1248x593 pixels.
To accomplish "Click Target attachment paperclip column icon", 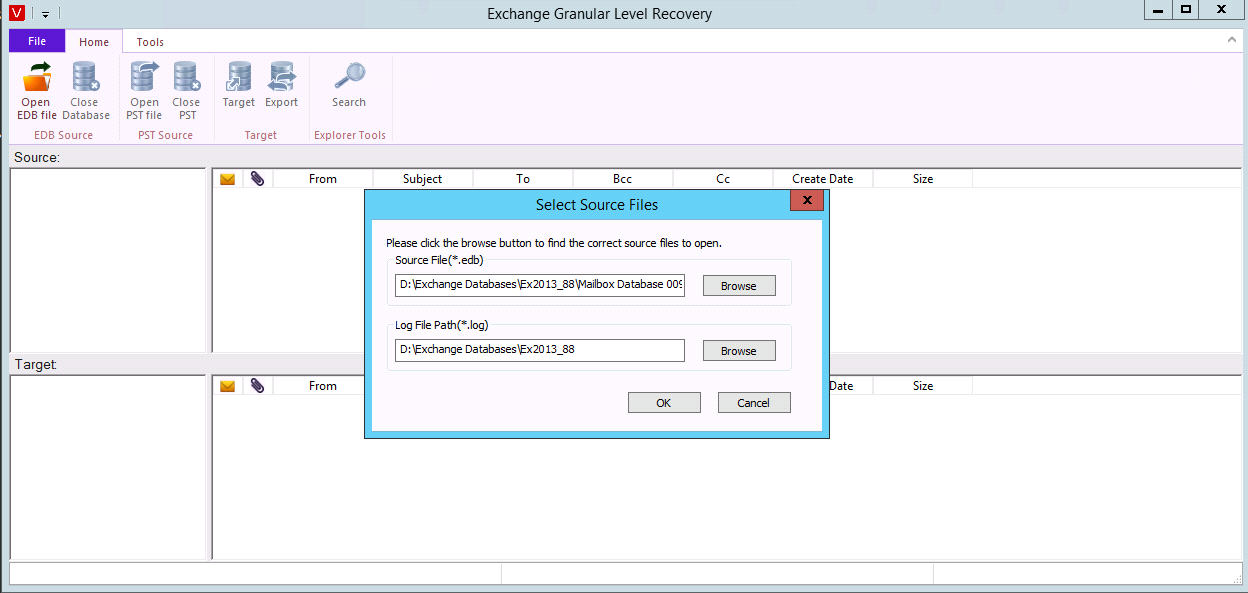I will pyautogui.click(x=257, y=386).
